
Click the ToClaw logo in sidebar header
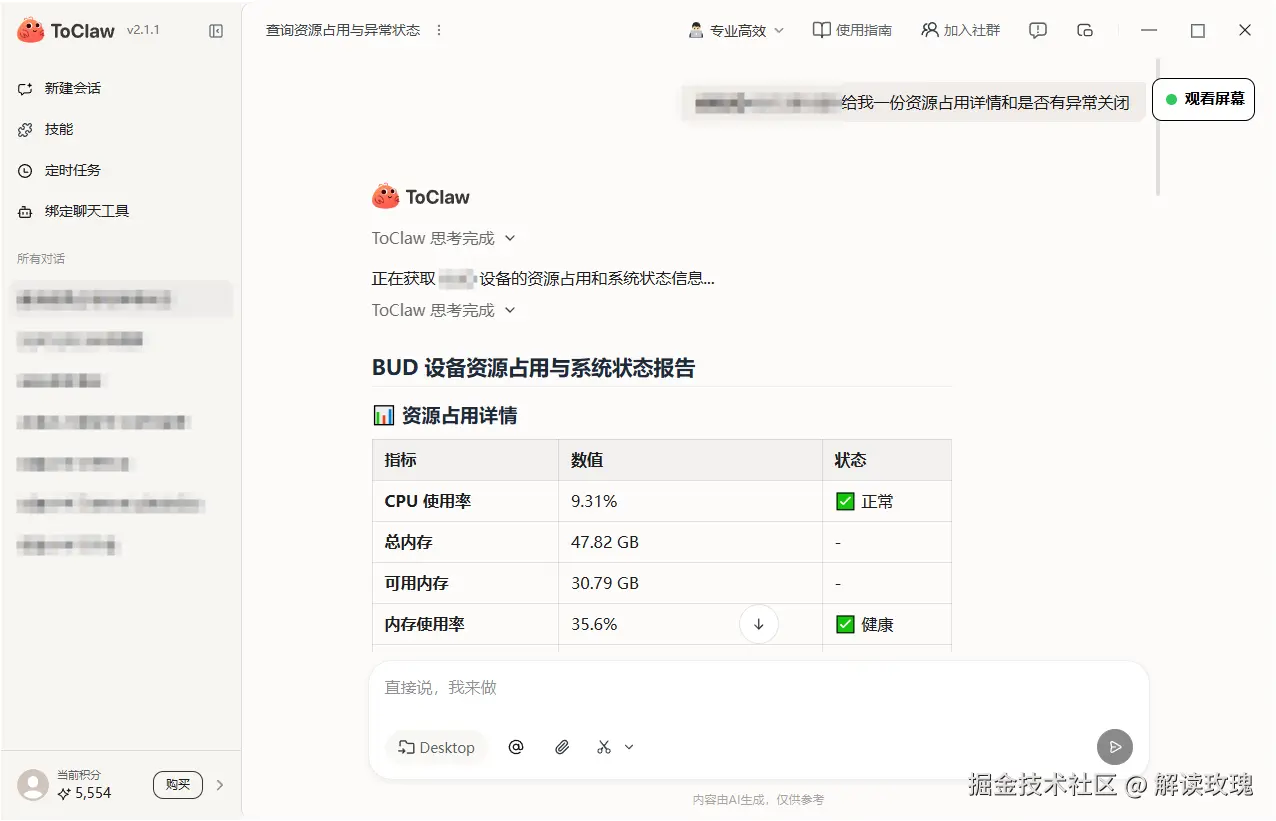click(66, 31)
